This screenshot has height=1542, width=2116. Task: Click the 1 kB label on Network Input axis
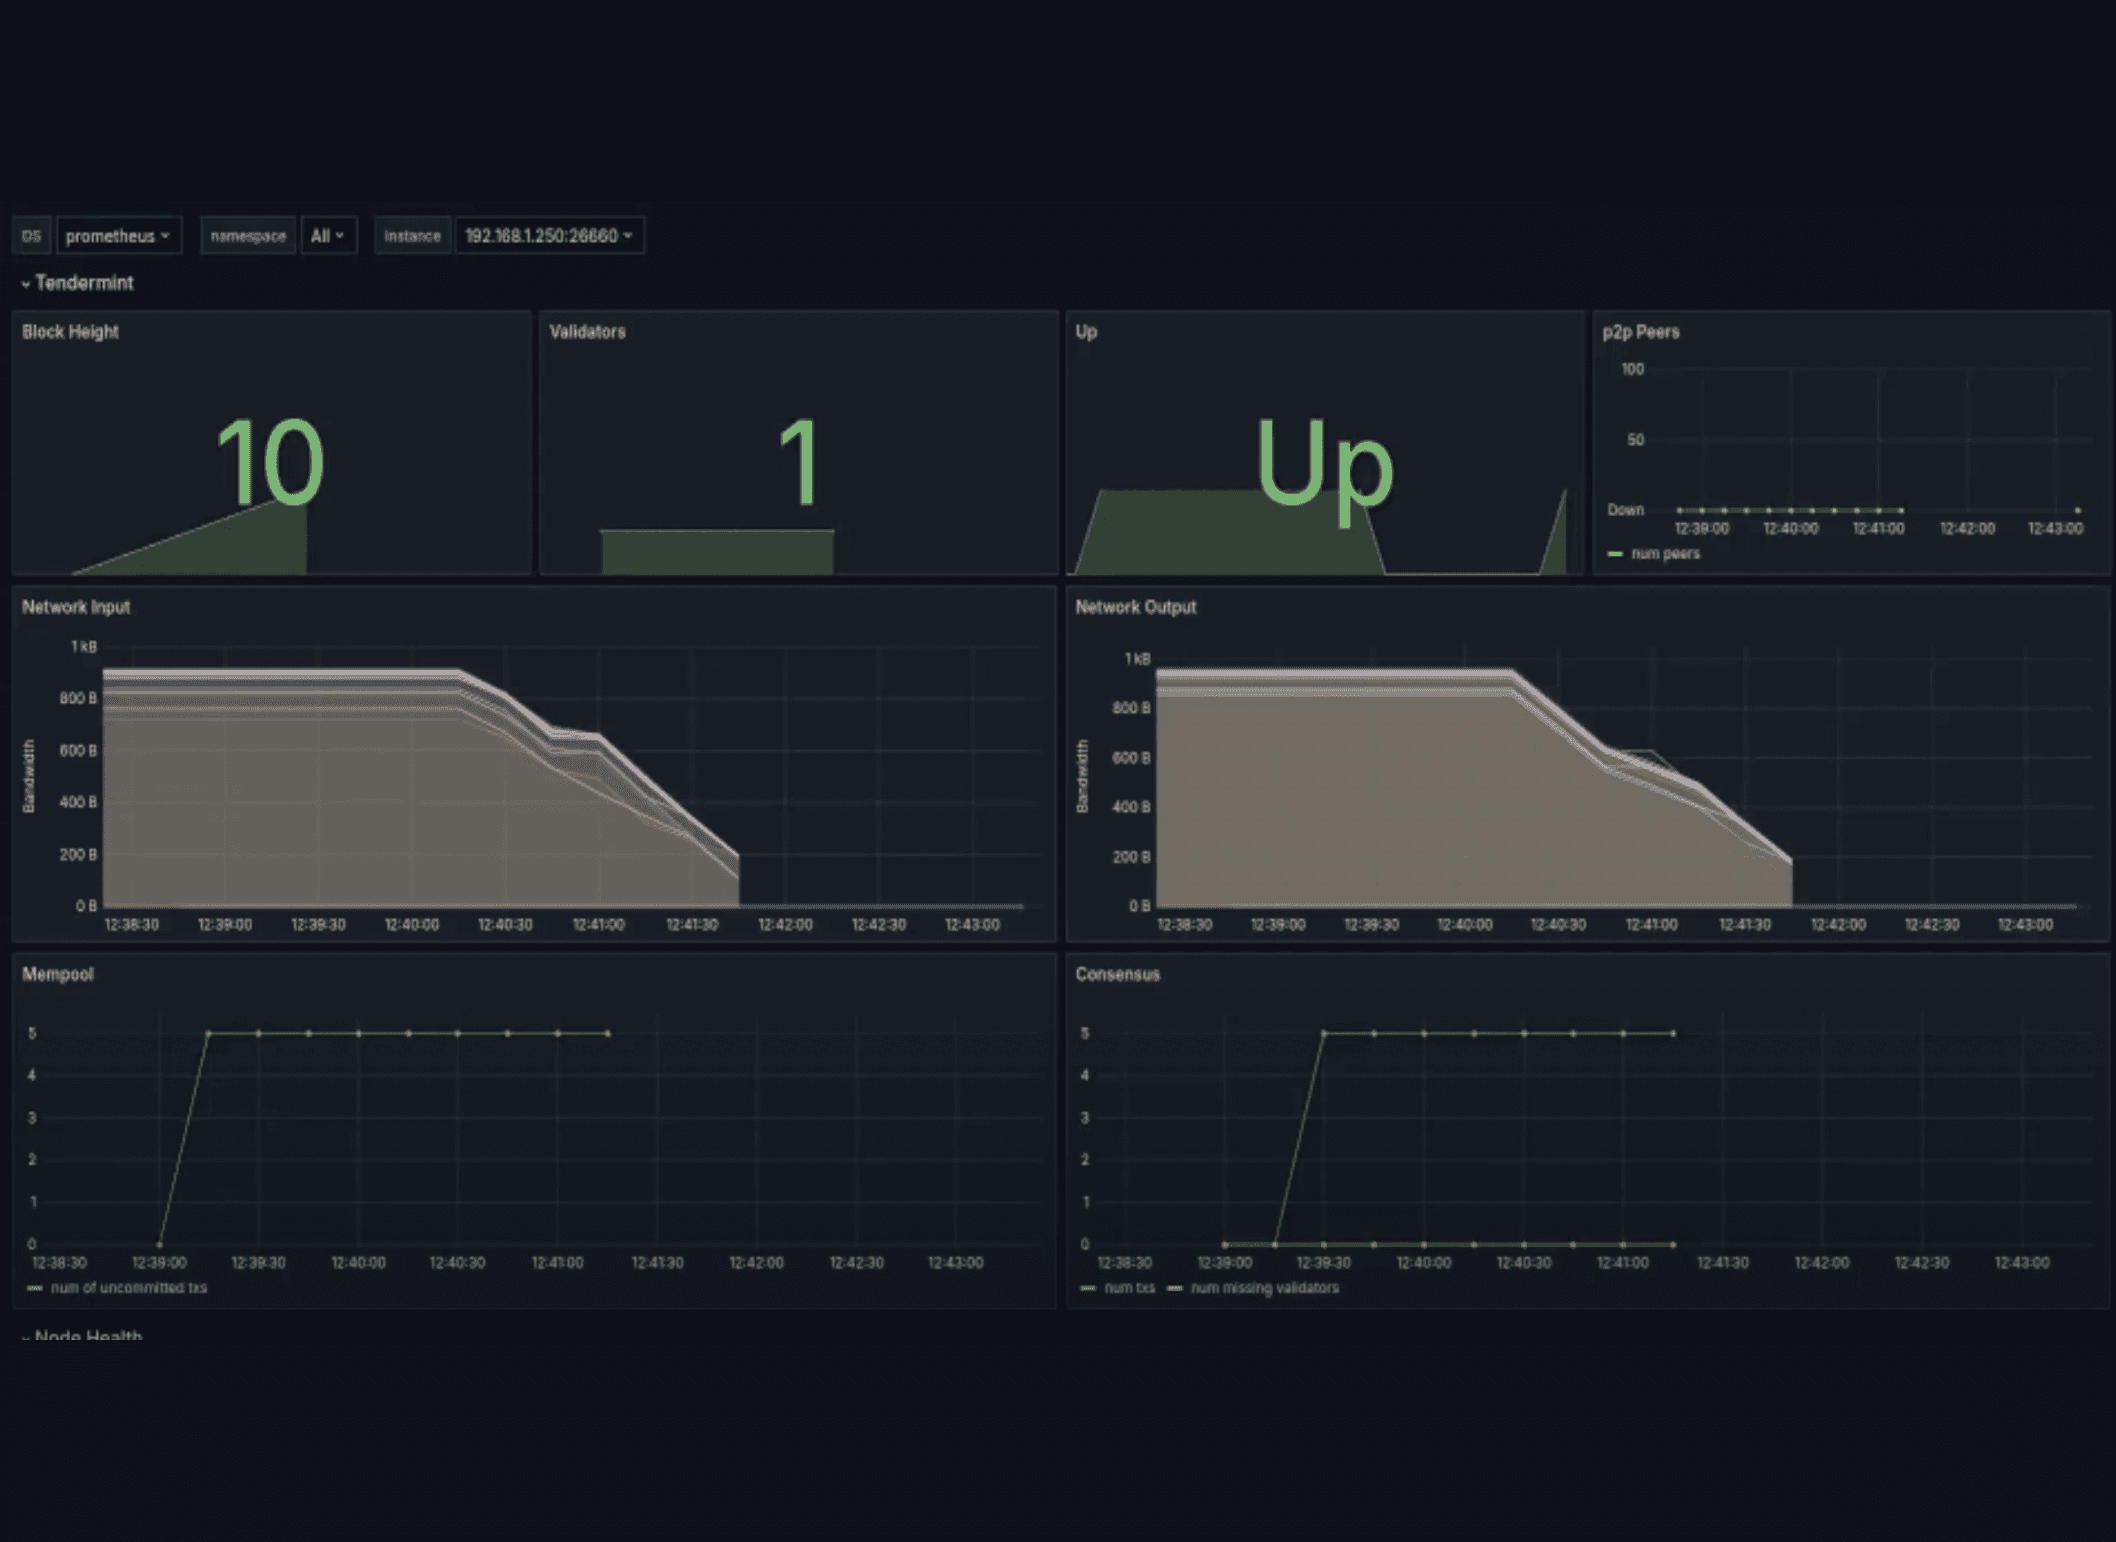click(x=84, y=647)
